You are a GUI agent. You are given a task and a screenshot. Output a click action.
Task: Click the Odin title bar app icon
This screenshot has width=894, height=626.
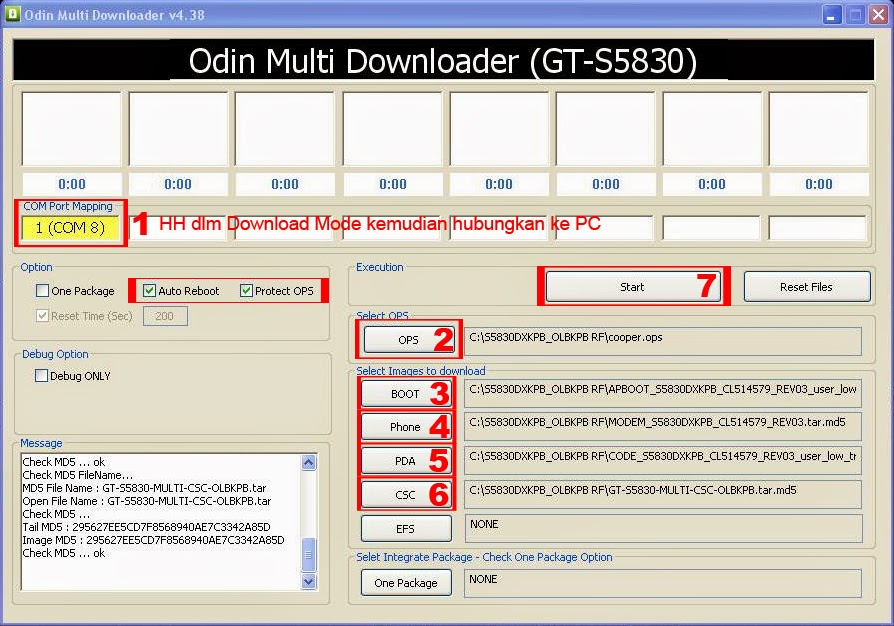(x=13, y=14)
